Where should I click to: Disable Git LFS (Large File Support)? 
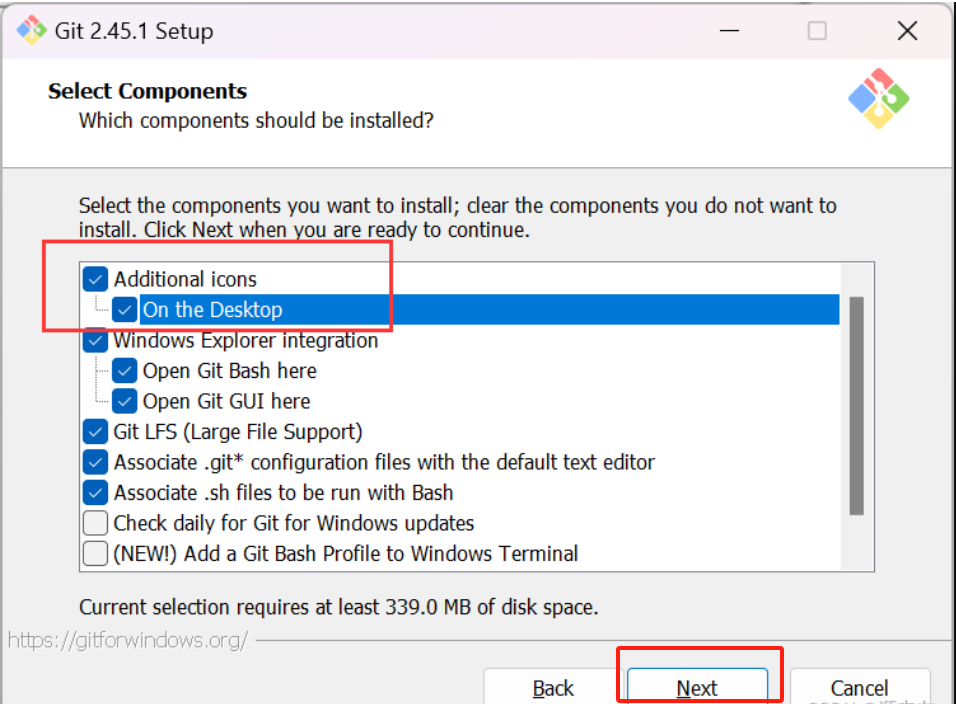click(x=96, y=432)
